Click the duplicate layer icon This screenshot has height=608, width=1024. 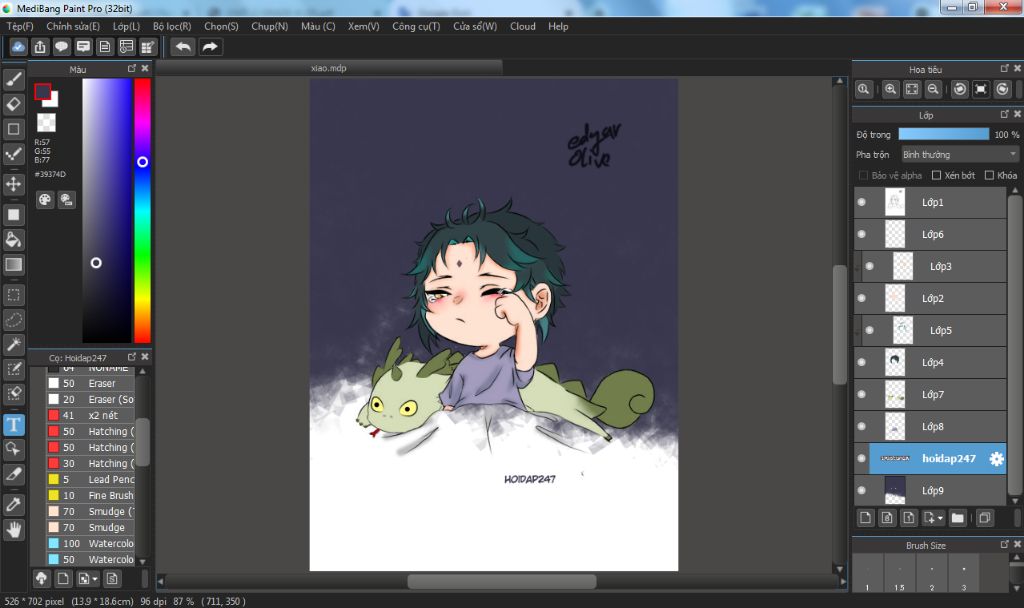click(985, 518)
